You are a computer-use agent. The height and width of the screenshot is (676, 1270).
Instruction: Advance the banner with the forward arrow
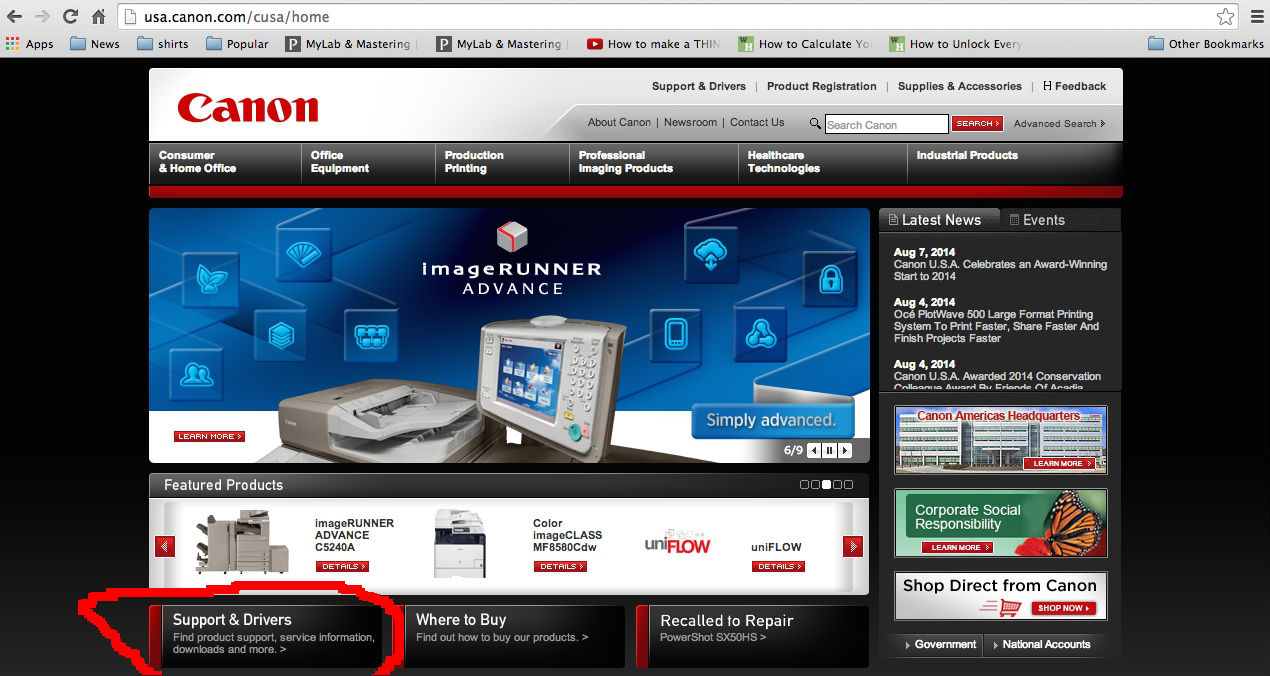click(x=845, y=450)
